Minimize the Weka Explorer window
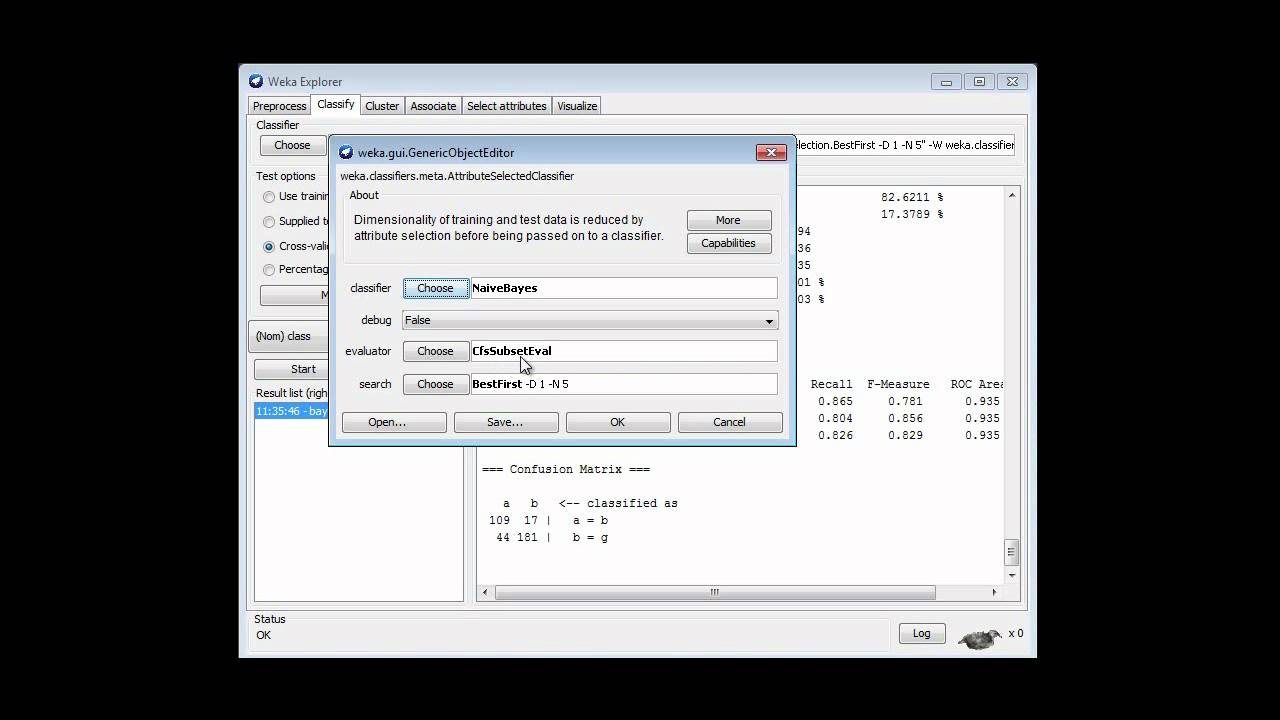 click(x=946, y=82)
